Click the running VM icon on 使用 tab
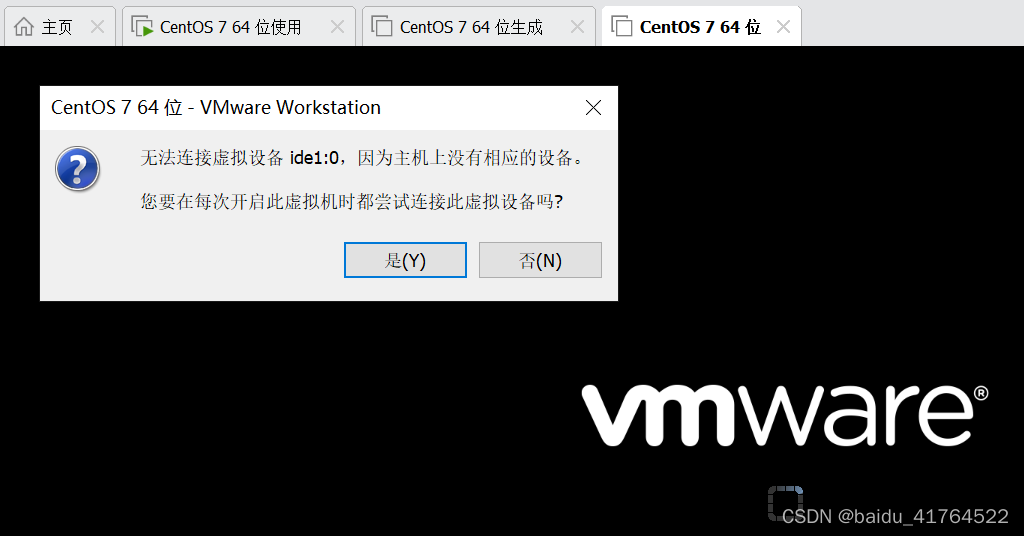 (x=142, y=27)
